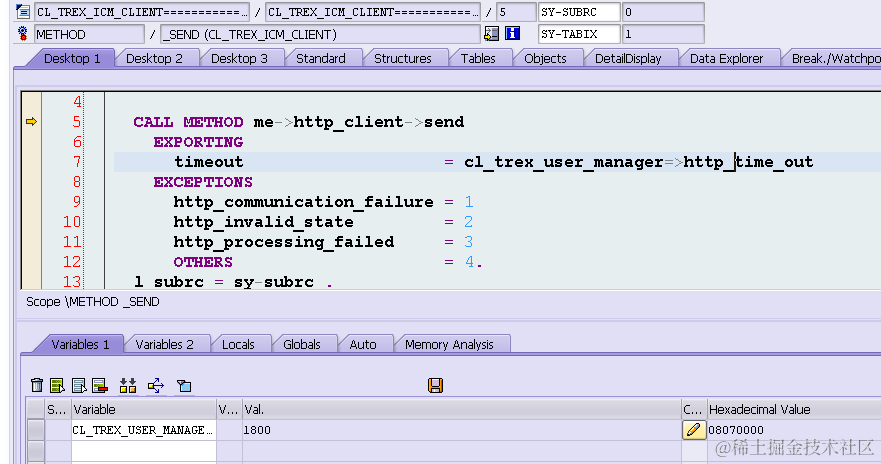
Task: Click the empty variable input row below
Action: (x=143, y=451)
